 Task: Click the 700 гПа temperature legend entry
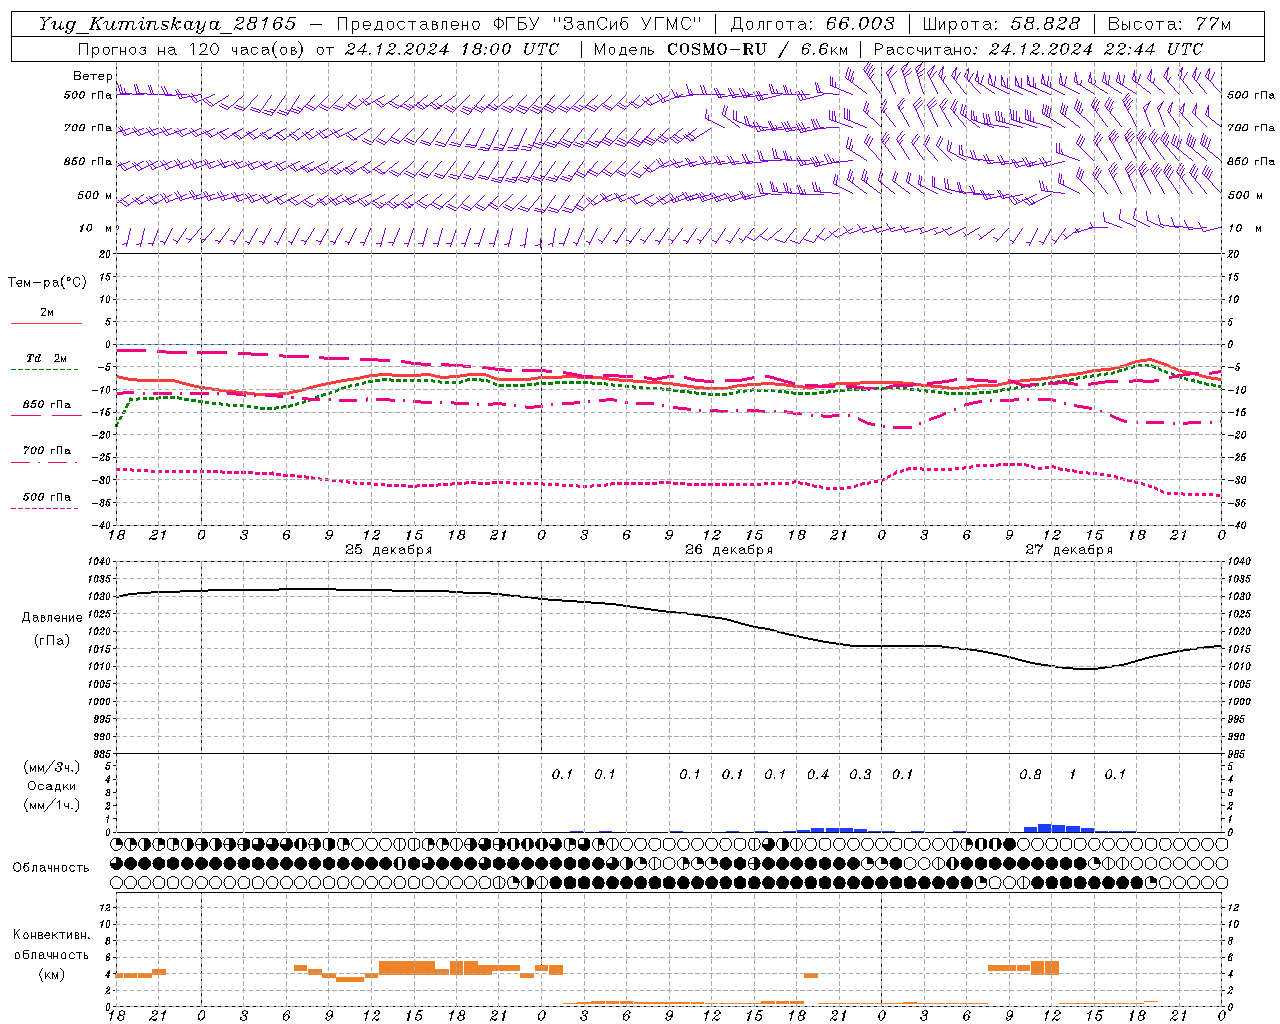click(46, 451)
